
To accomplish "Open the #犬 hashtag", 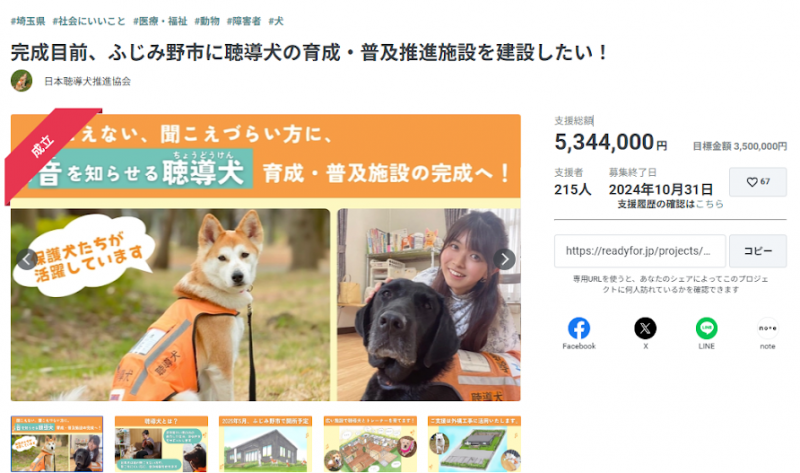I will point(276,21).
